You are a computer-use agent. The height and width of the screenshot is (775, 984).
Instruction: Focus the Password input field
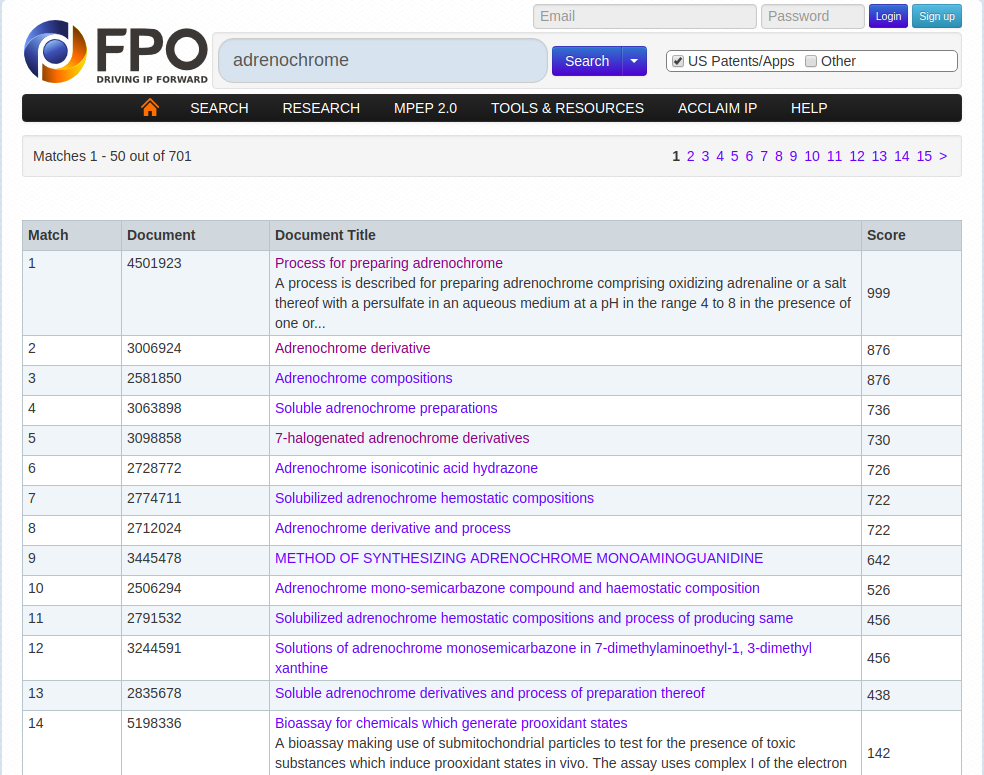(813, 16)
